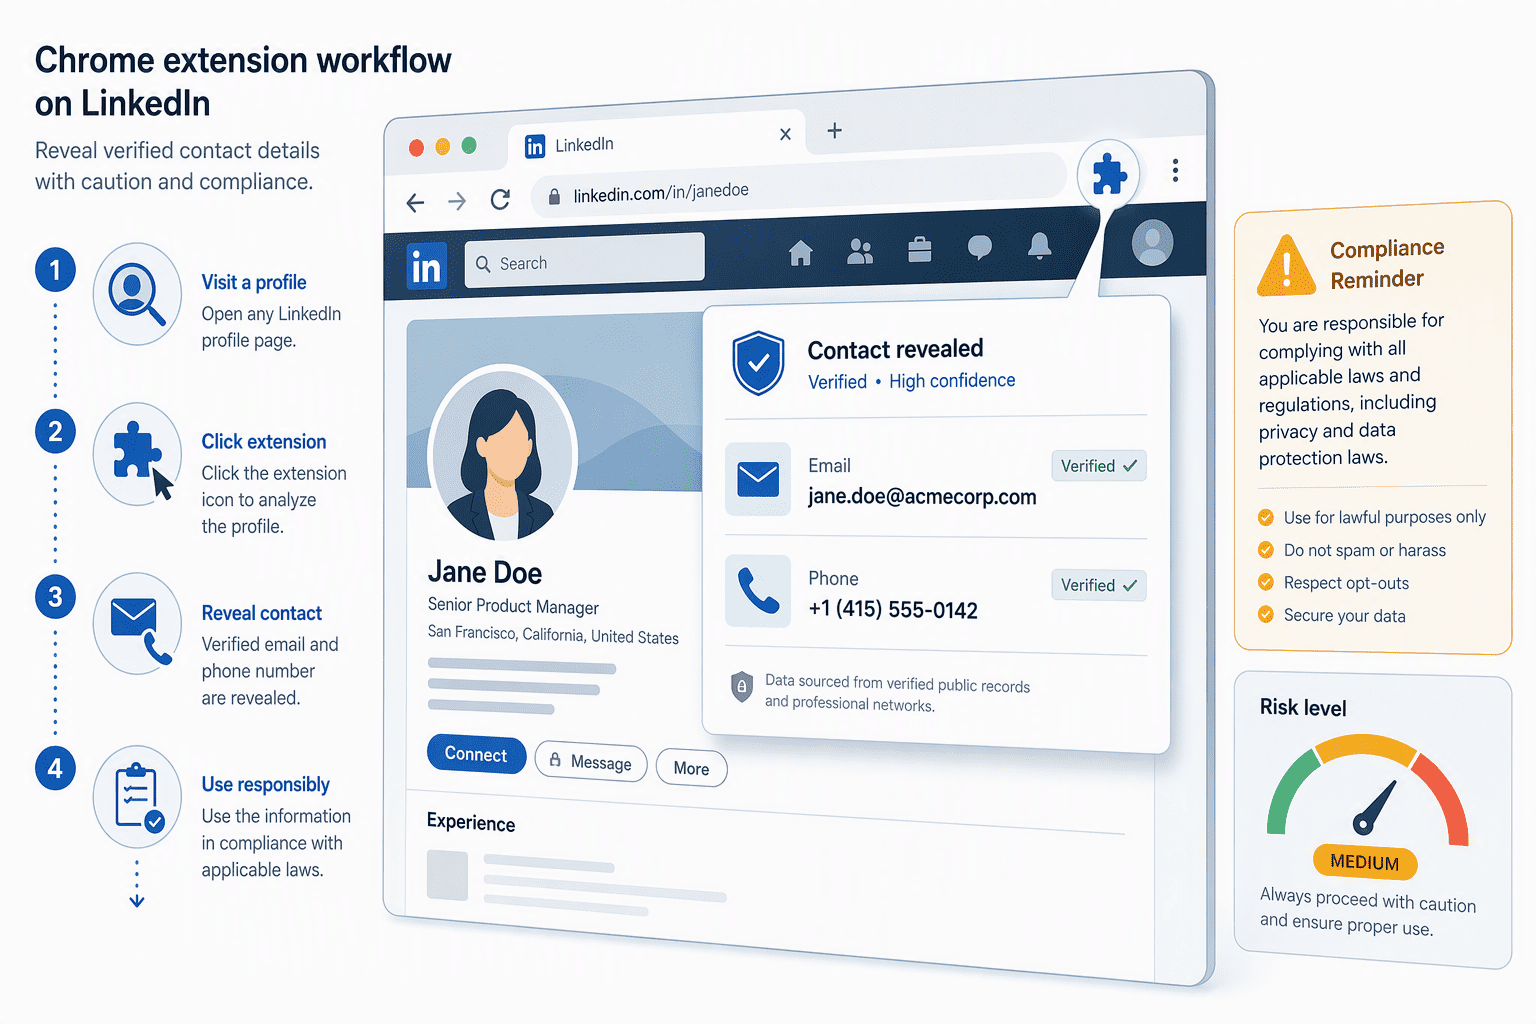The image size is (1536, 1024).
Task: Open the More options button
Action: point(691,768)
